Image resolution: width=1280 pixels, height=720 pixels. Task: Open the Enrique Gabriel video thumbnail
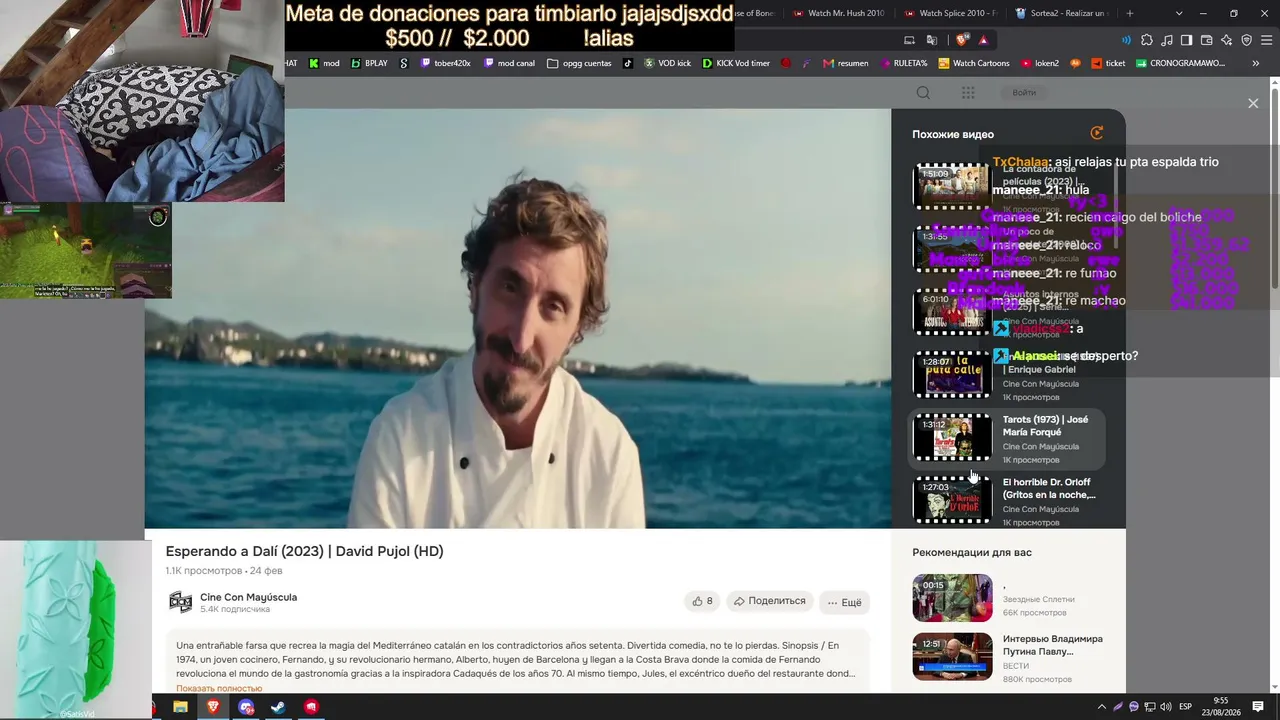pos(952,374)
